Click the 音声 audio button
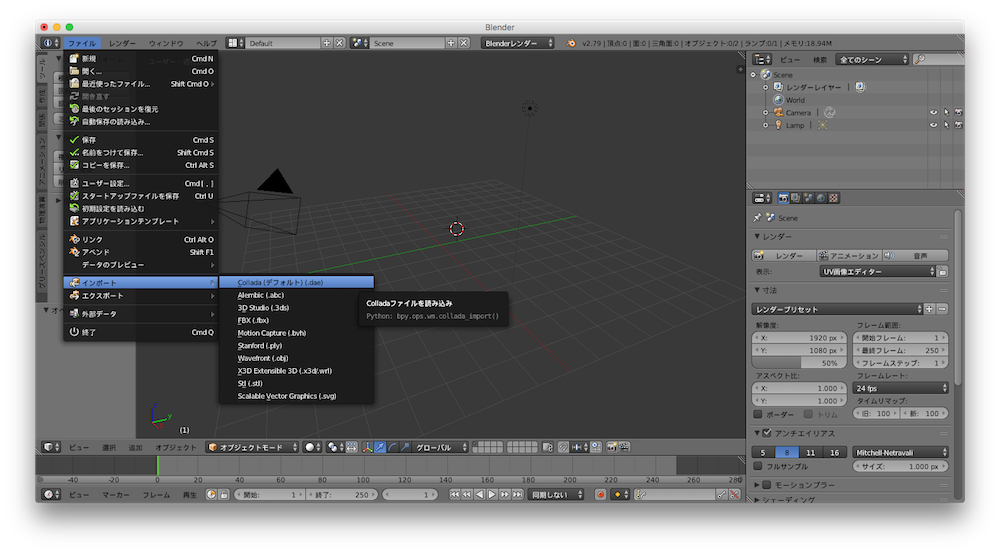This screenshot has width=1000, height=553. pos(915,256)
